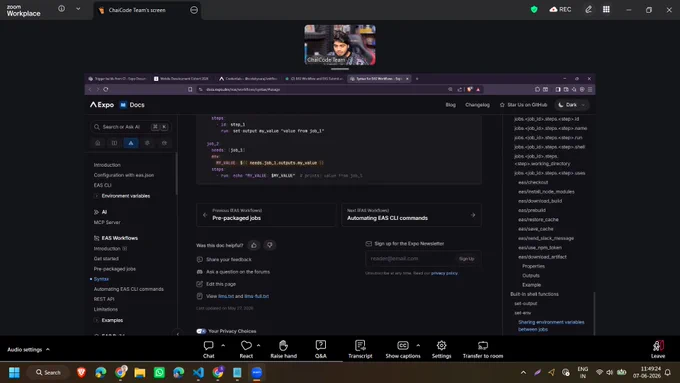Image resolution: width=680 pixels, height=383 pixels.
Task: Open the Q&A panel
Action: pos(320,349)
